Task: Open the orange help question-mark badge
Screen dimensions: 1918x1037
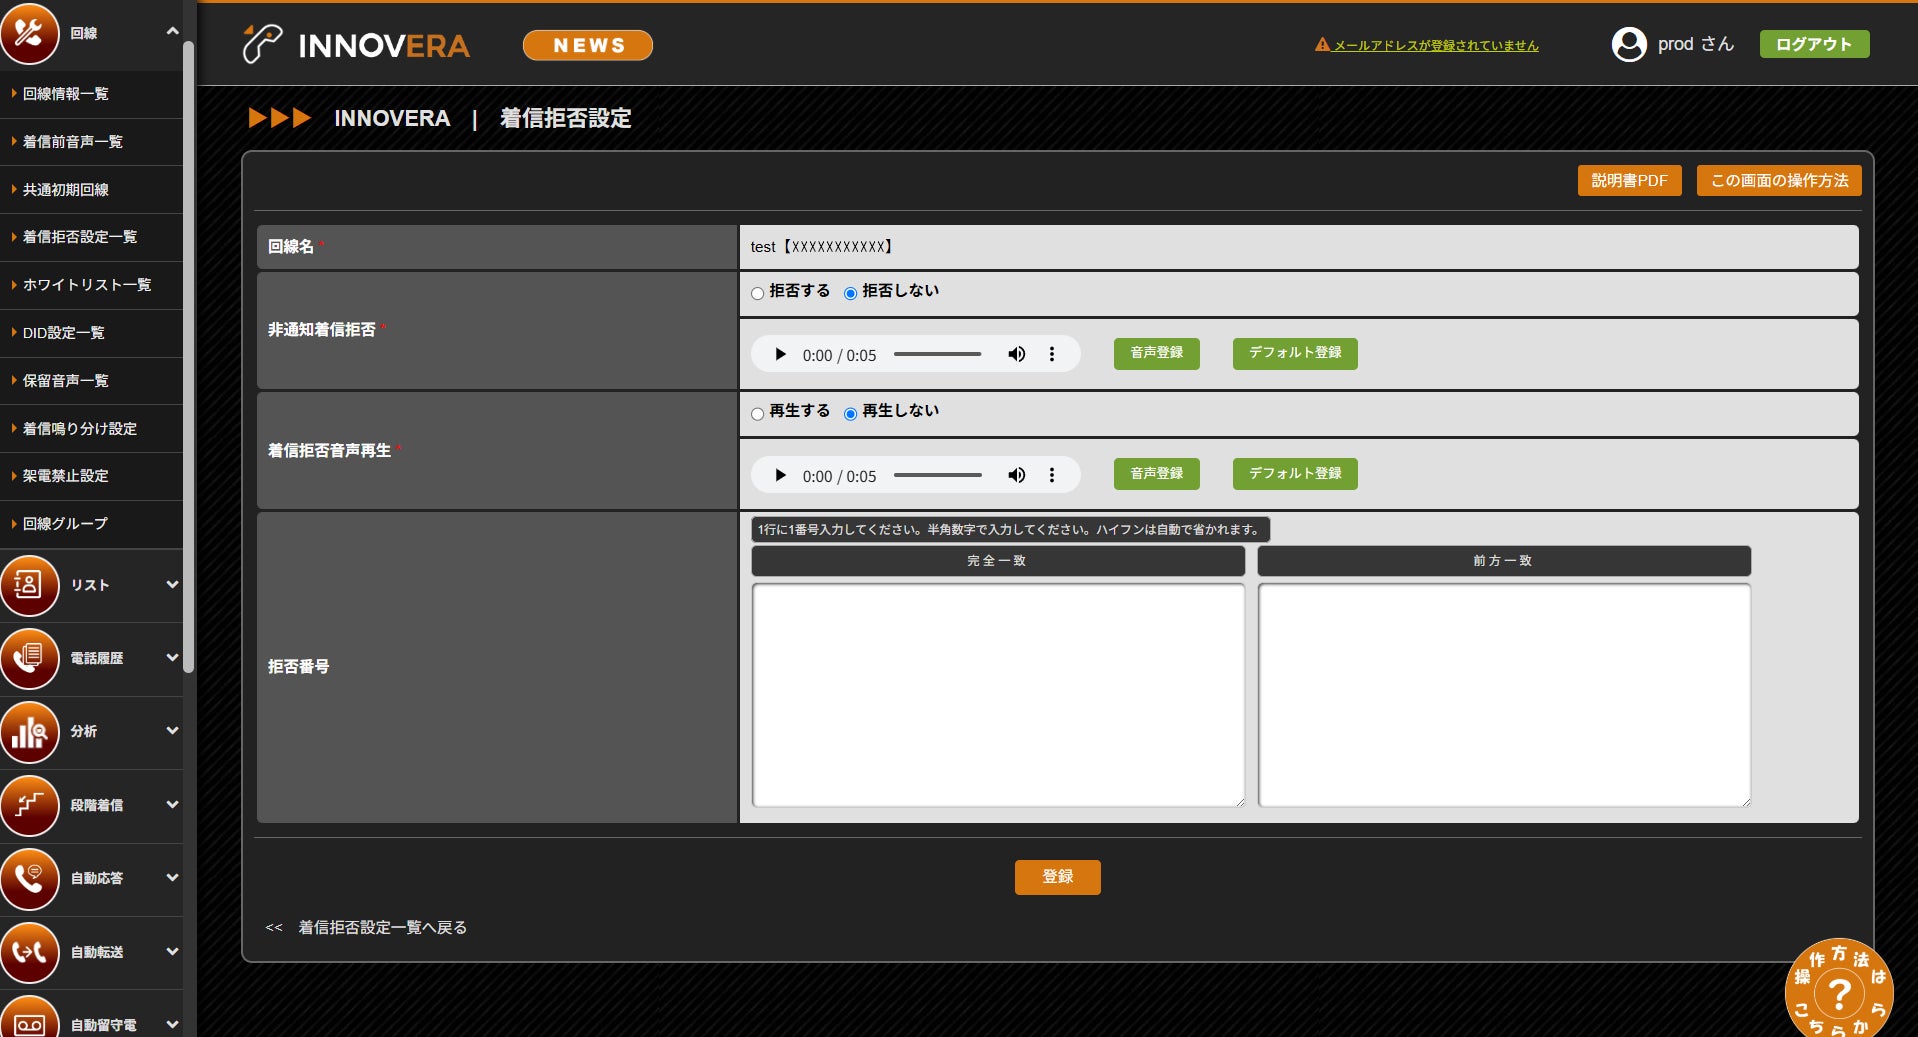Action: 1839,990
